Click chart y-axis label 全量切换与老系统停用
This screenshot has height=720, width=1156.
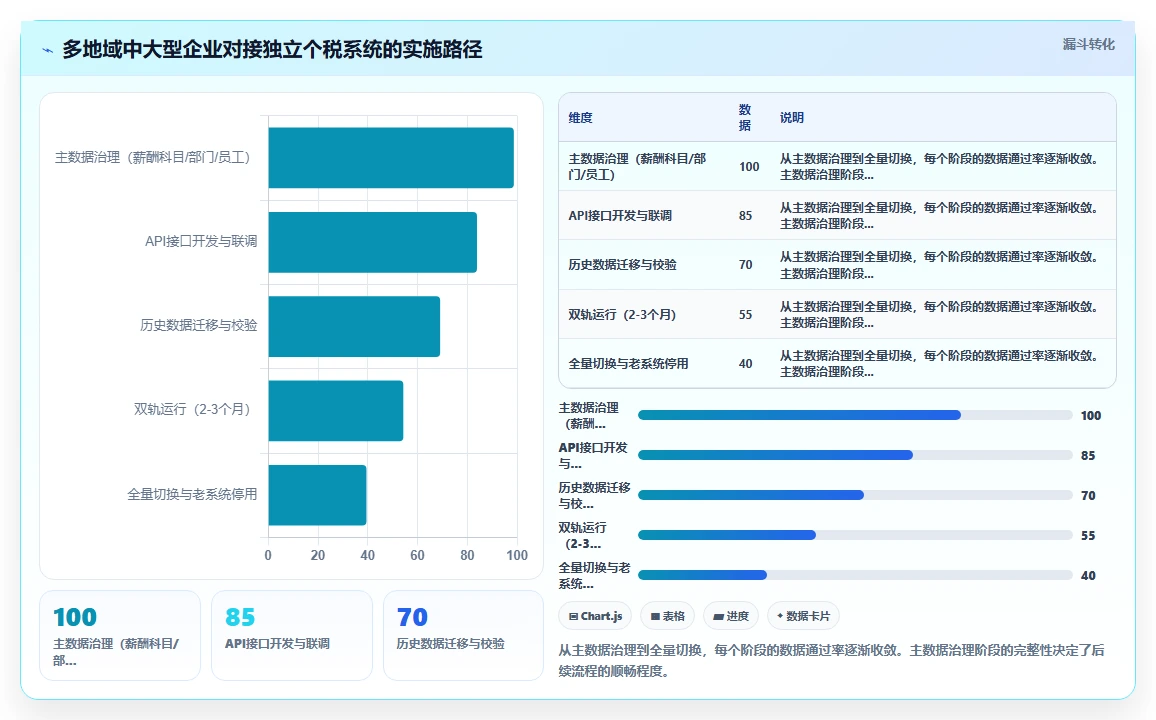192,494
